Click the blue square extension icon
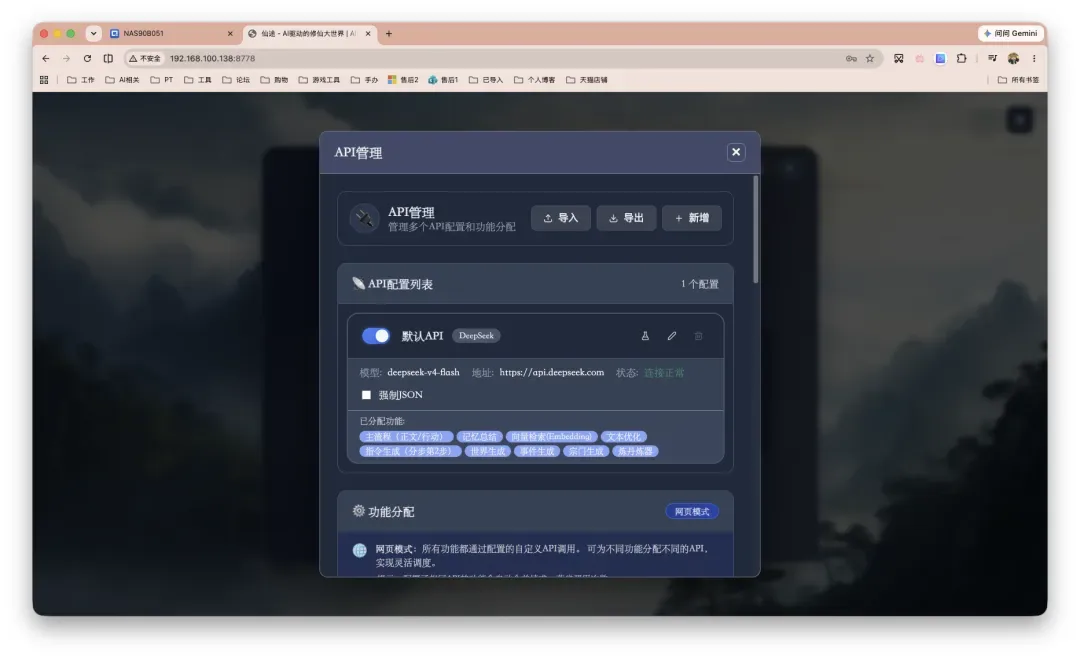The image size is (1080, 659). pos(940,59)
